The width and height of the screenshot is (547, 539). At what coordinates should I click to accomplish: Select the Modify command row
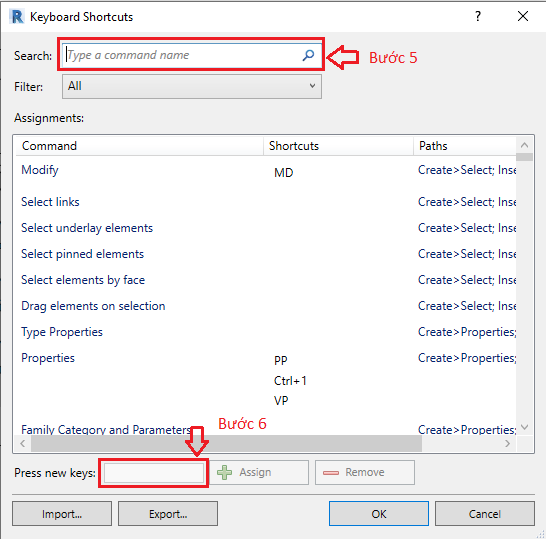coord(266,171)
